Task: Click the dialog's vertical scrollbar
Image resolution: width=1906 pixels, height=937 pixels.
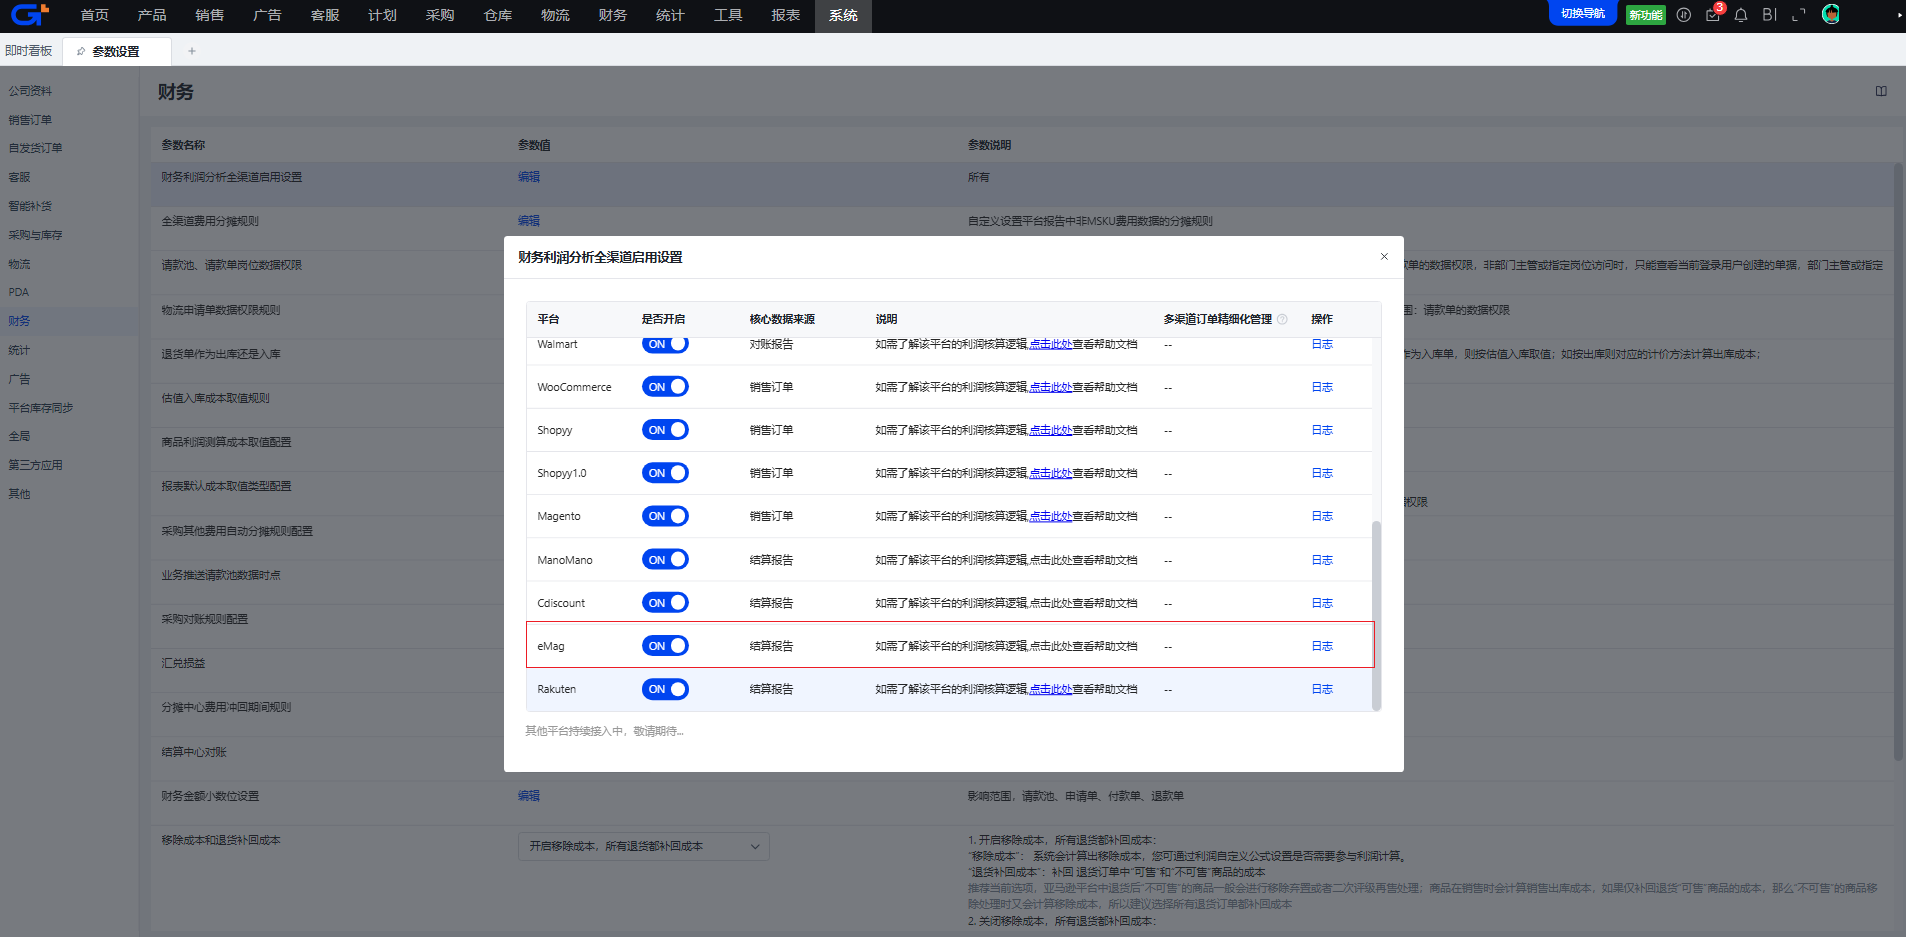Action: click(1376, 616)
